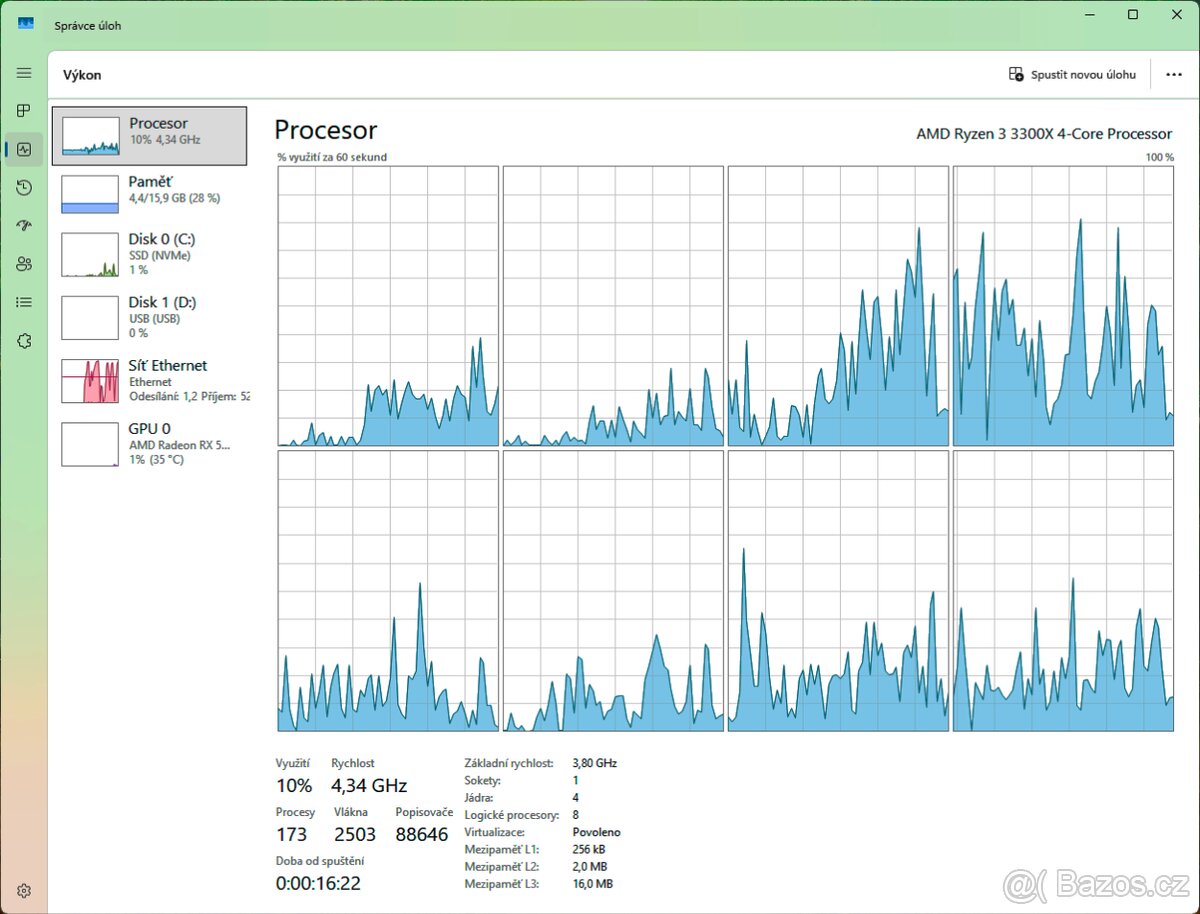Select the Paměť performance item

[149, 193]
